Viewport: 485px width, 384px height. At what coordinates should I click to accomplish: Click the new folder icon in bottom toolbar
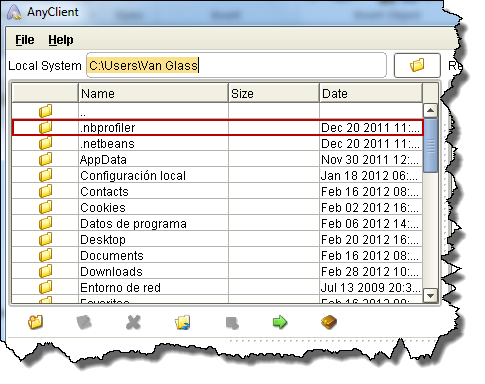point(35,322)
